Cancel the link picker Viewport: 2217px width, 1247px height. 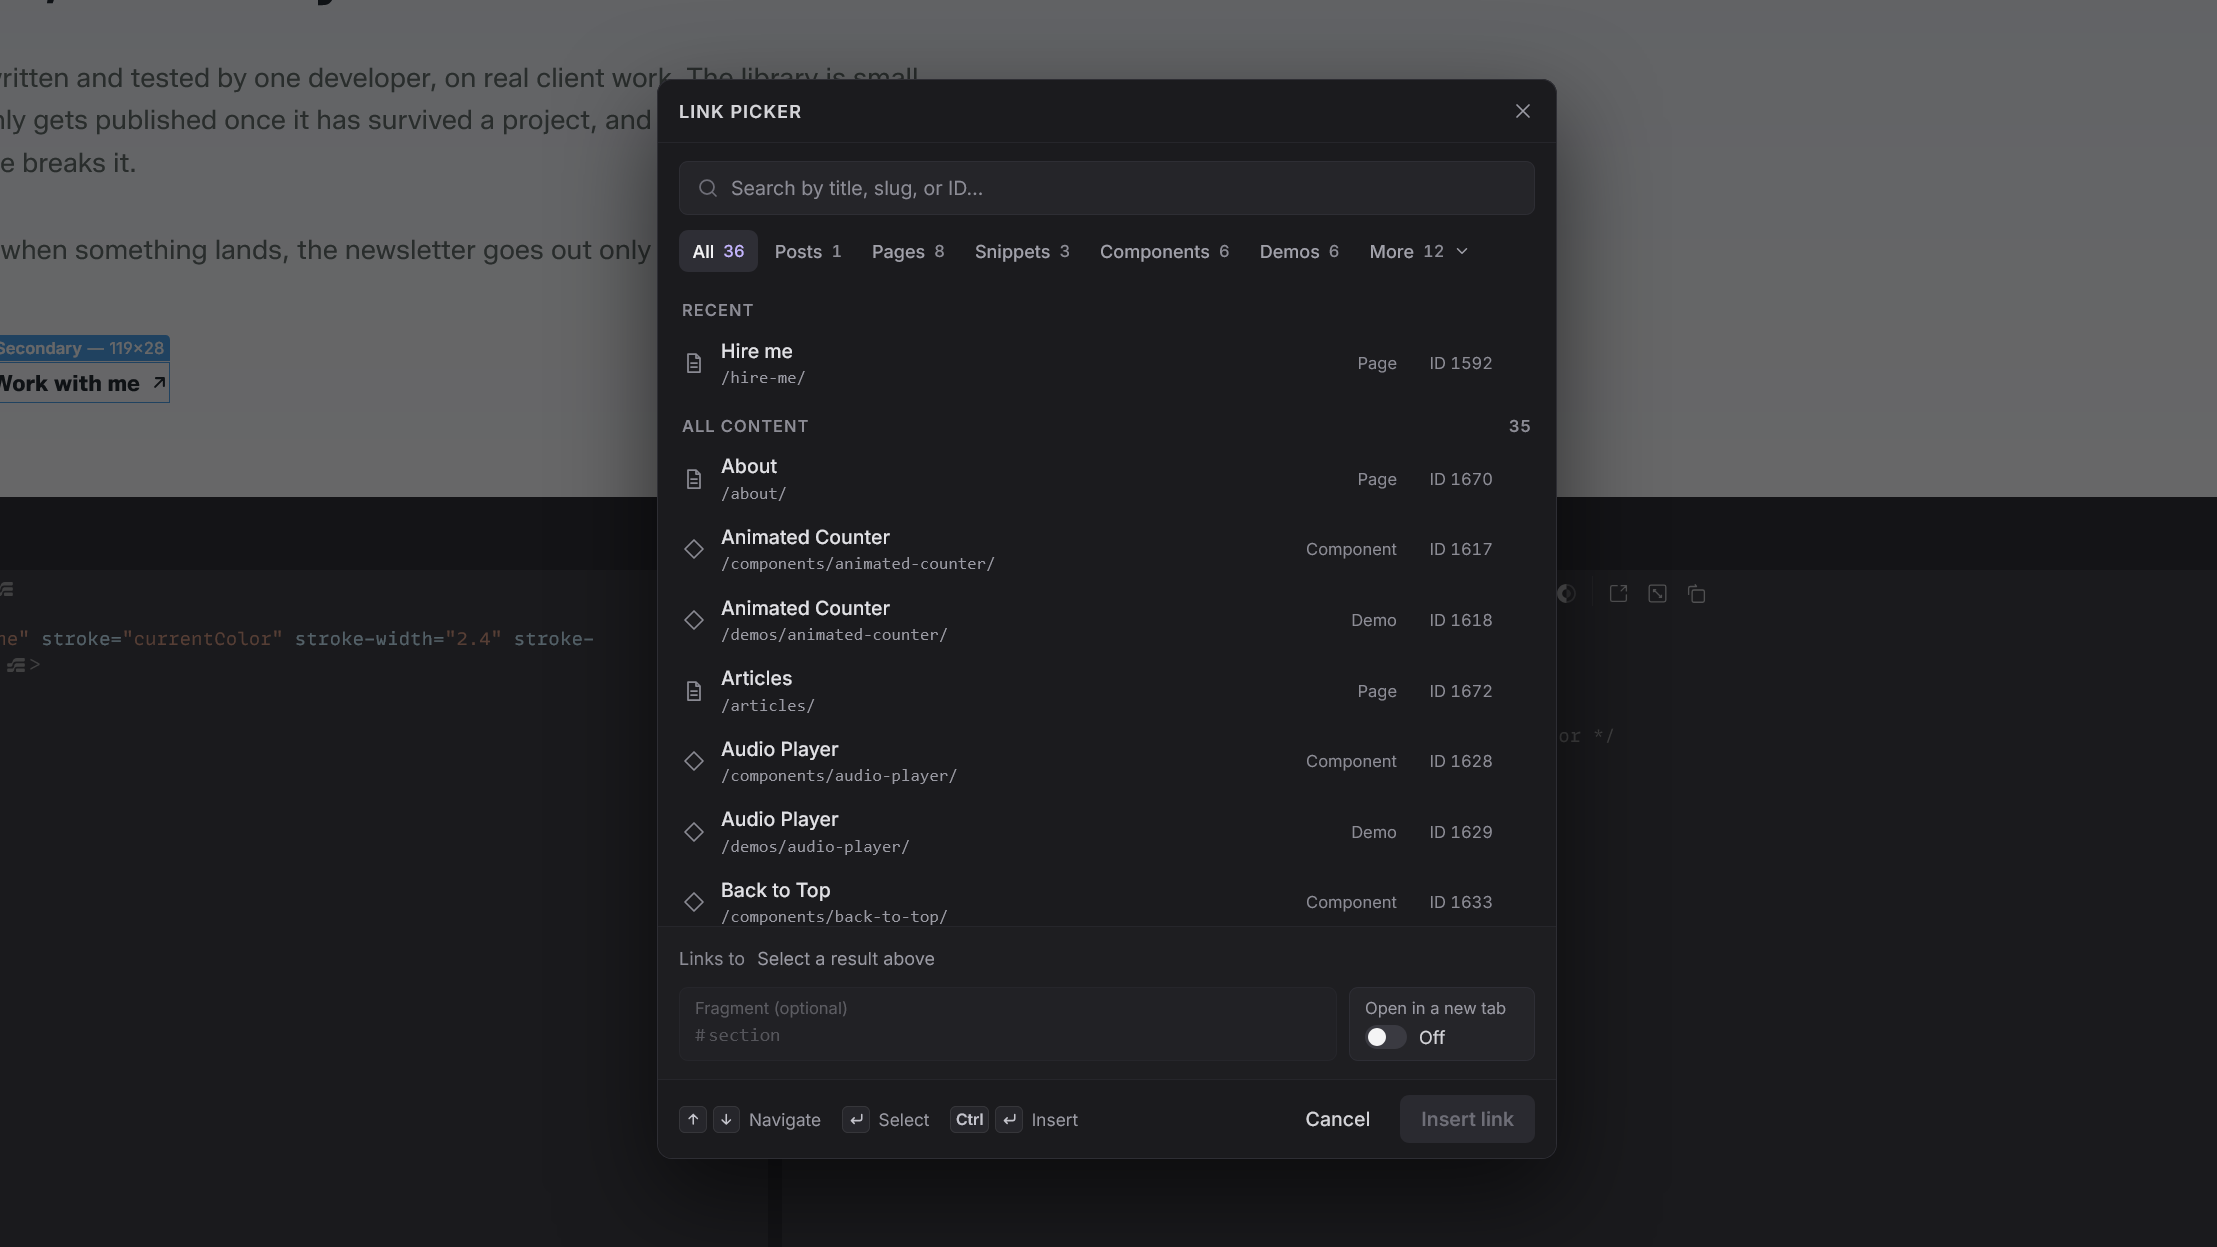pos(1337,1119)
